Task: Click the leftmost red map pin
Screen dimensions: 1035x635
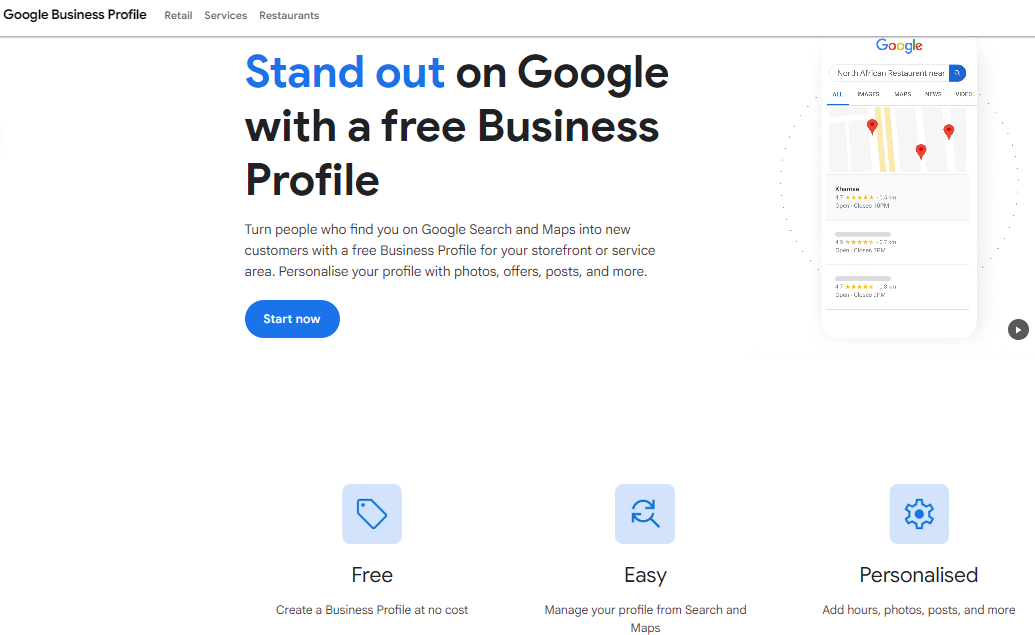Action: click(872, 126)
